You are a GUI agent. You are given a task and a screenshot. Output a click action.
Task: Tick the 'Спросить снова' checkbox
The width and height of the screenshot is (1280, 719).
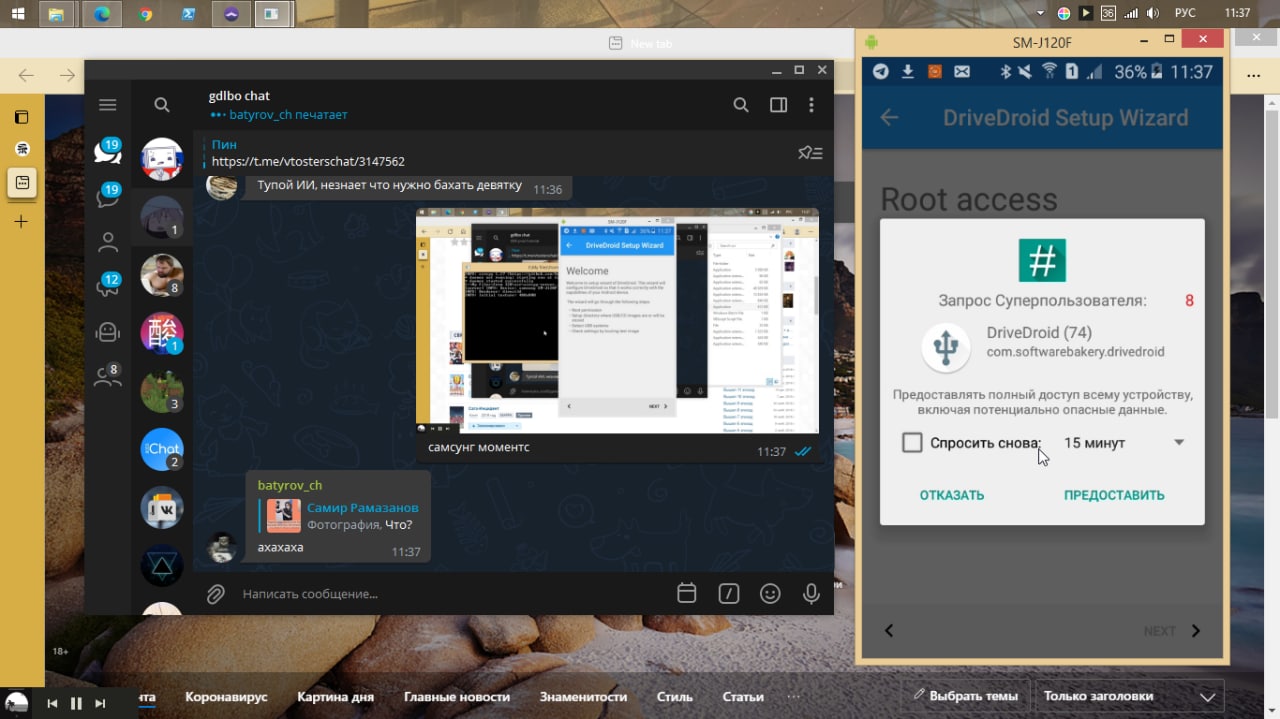pos(912,442)
